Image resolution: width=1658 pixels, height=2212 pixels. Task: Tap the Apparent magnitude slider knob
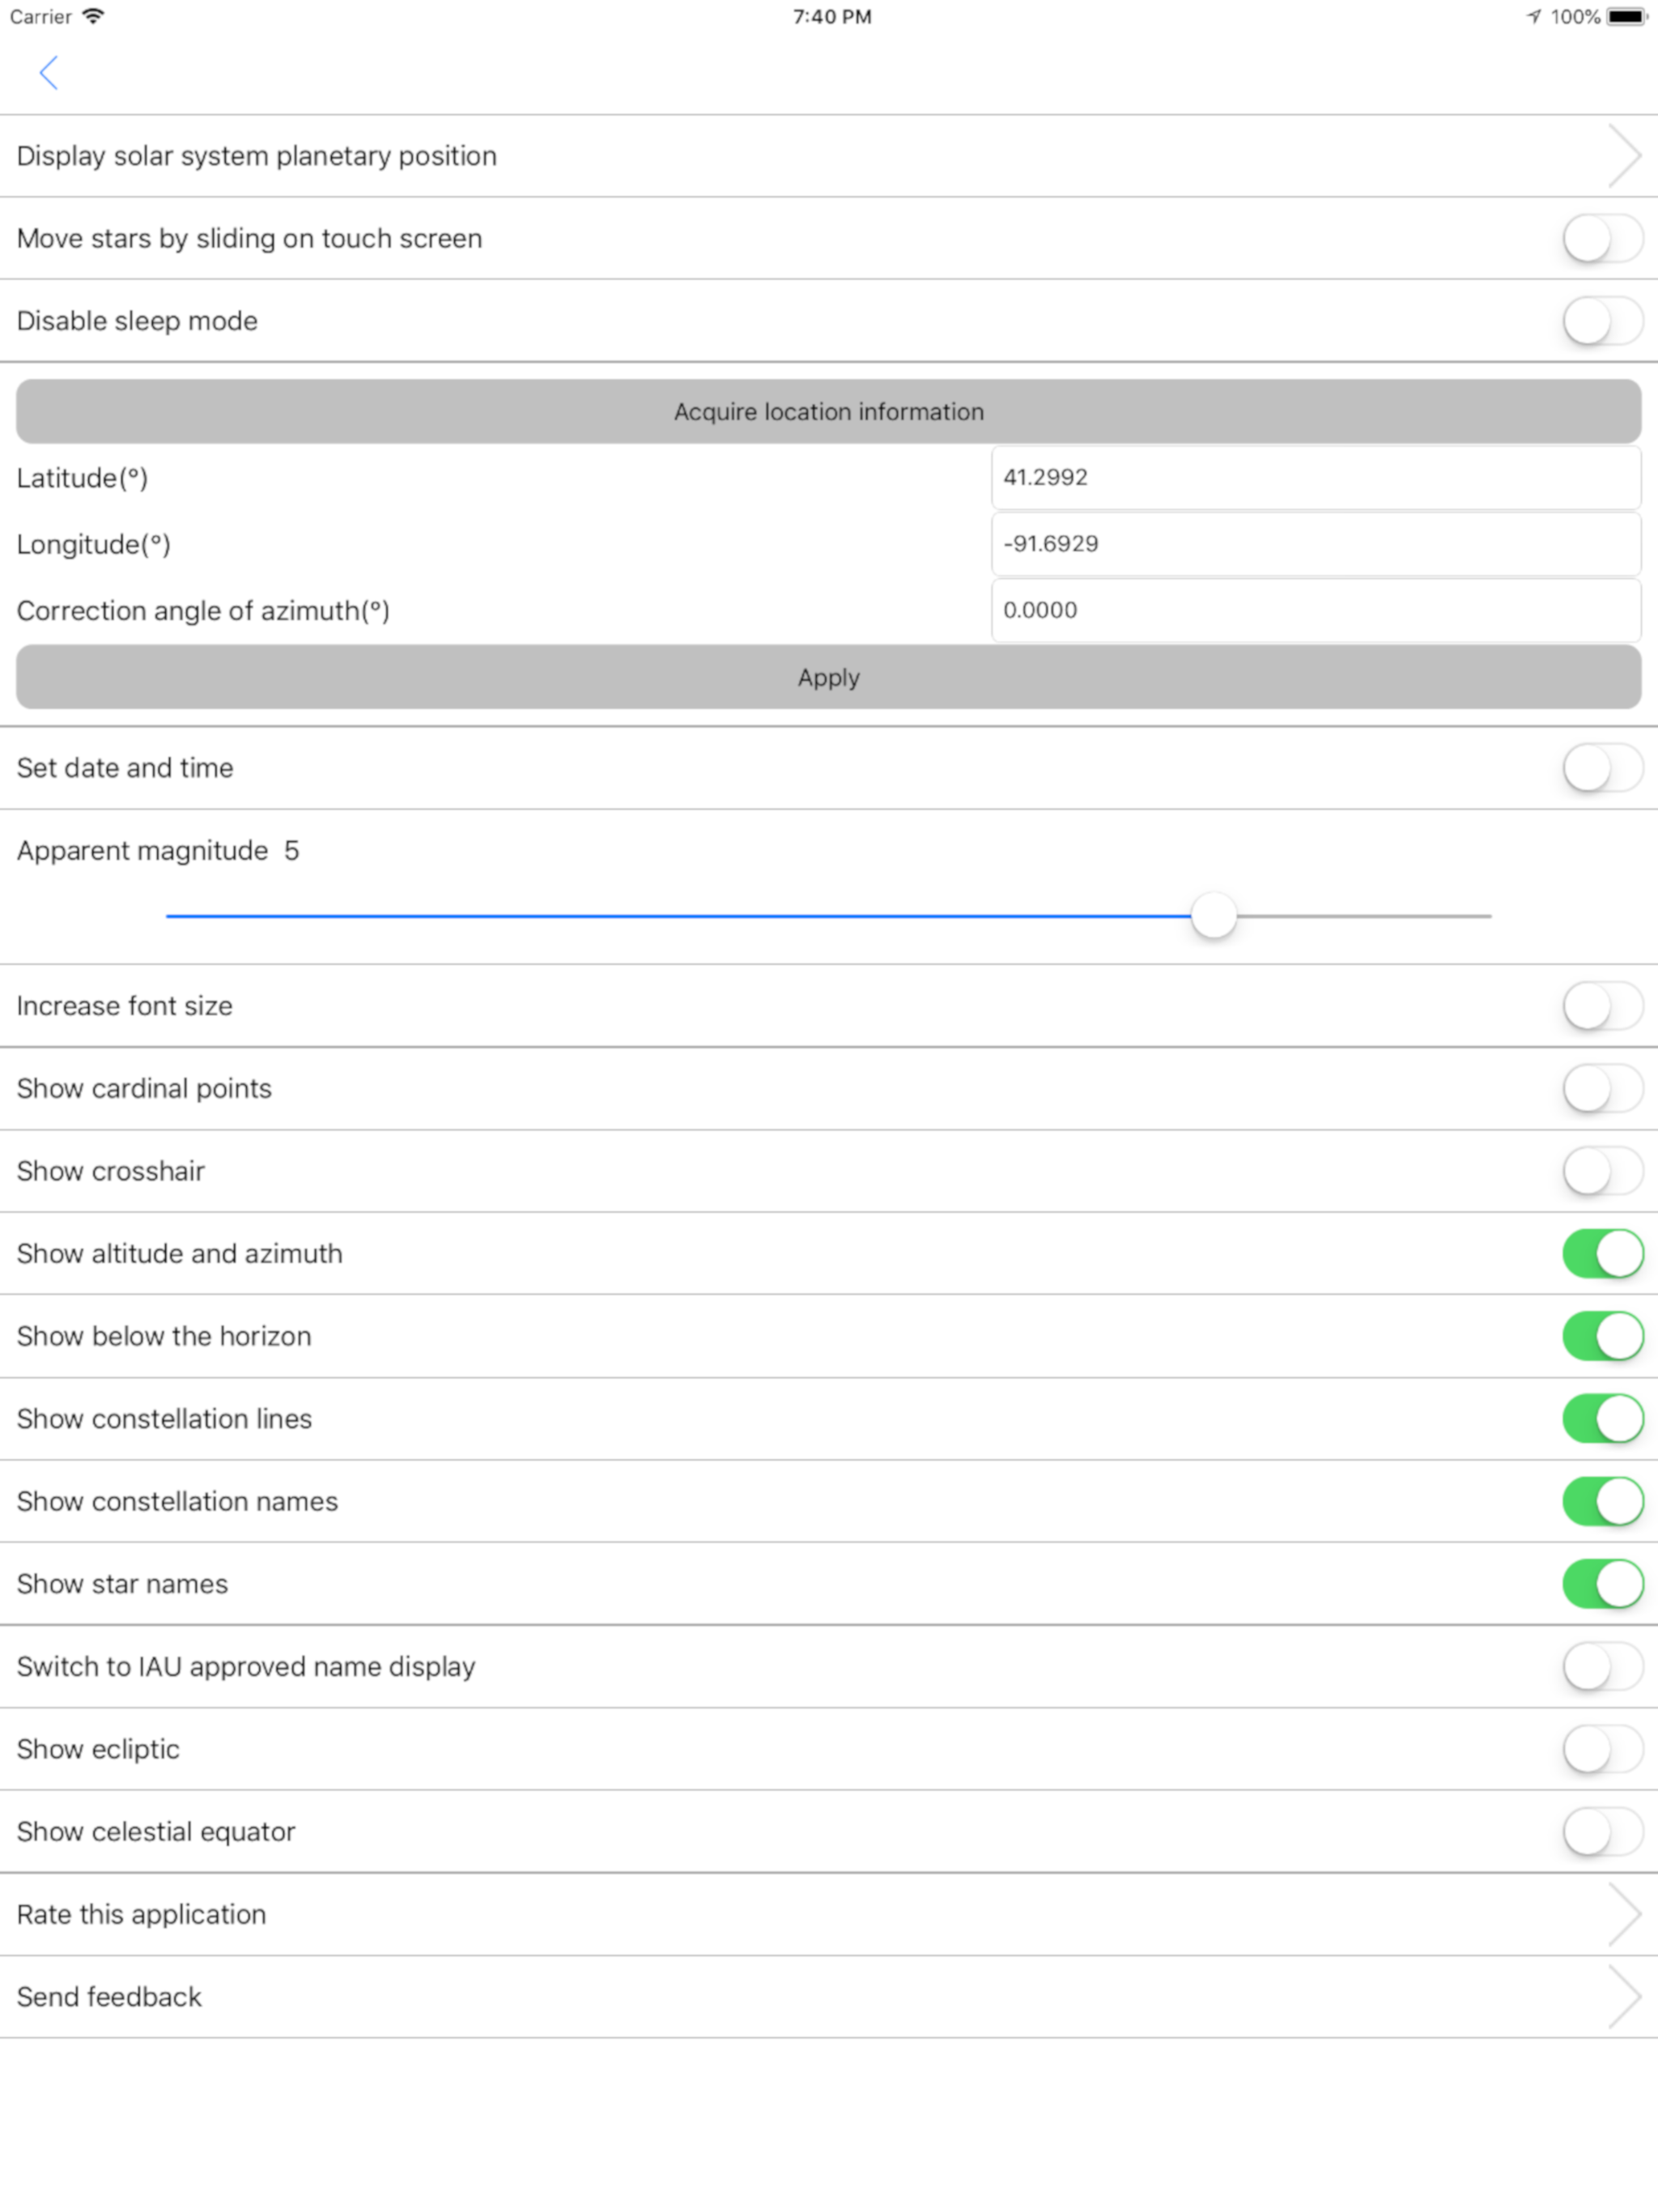tap(1214, 916)
